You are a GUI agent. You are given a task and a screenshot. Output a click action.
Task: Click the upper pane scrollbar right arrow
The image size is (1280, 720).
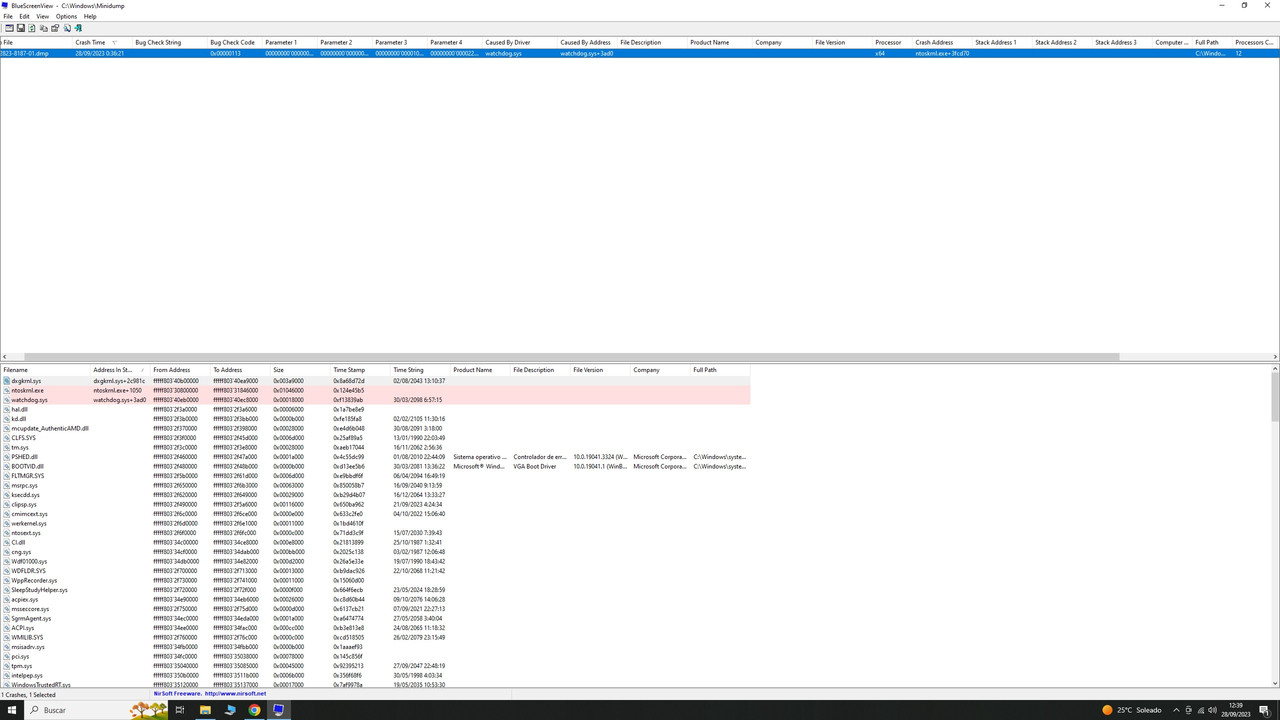pyautogui.click(x=1275, y=357)
